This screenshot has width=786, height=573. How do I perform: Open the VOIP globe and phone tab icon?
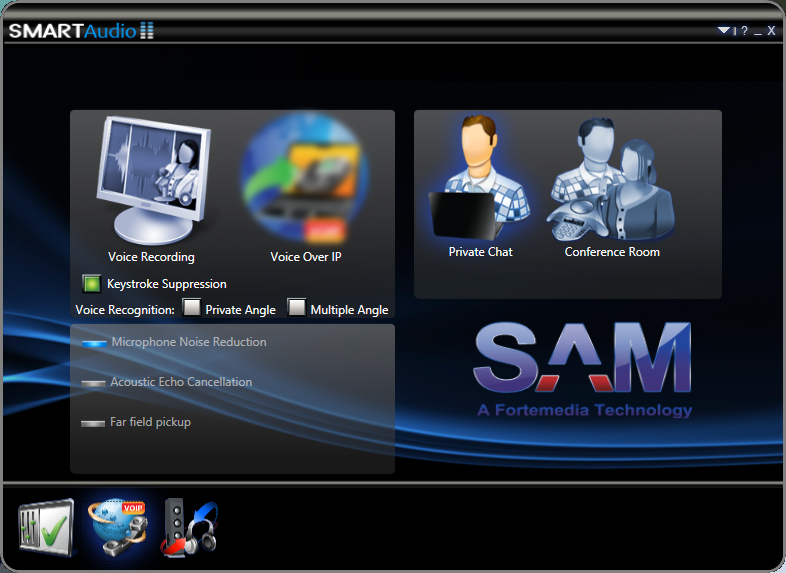(x=118, y=527)
